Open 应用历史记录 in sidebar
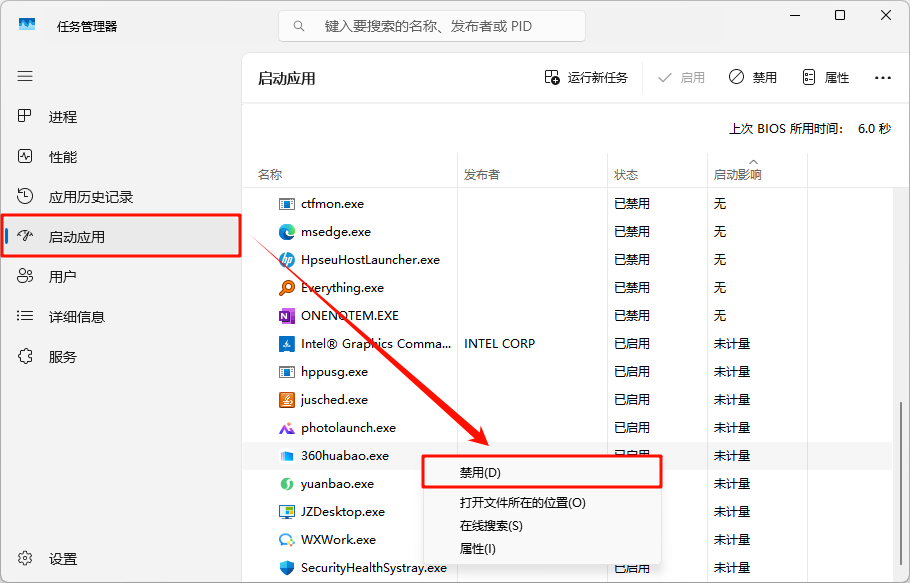Image resolution: width=910 pixels, height=583 pixels. (x=90, y=197)
